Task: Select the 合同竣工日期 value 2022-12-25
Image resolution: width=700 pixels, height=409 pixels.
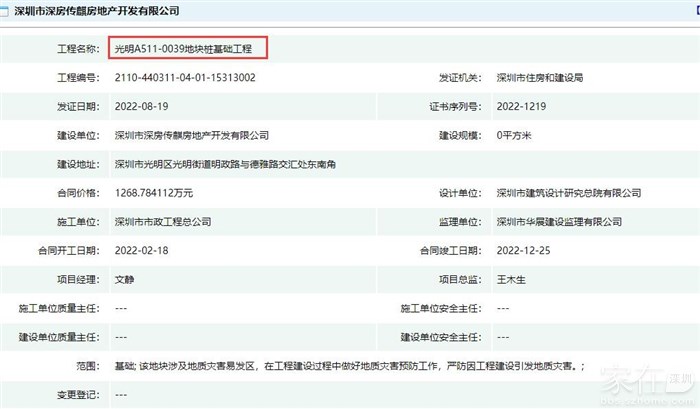Action: tap(522, 251)
